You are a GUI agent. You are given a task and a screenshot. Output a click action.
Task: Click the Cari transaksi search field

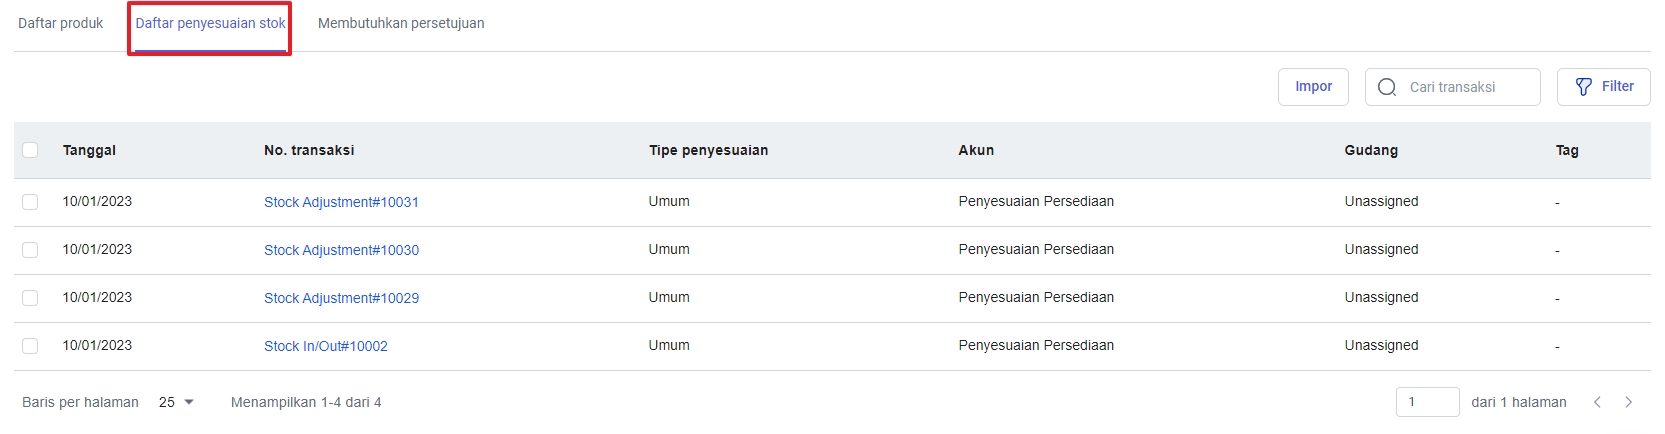click(x=1465, y=87)
